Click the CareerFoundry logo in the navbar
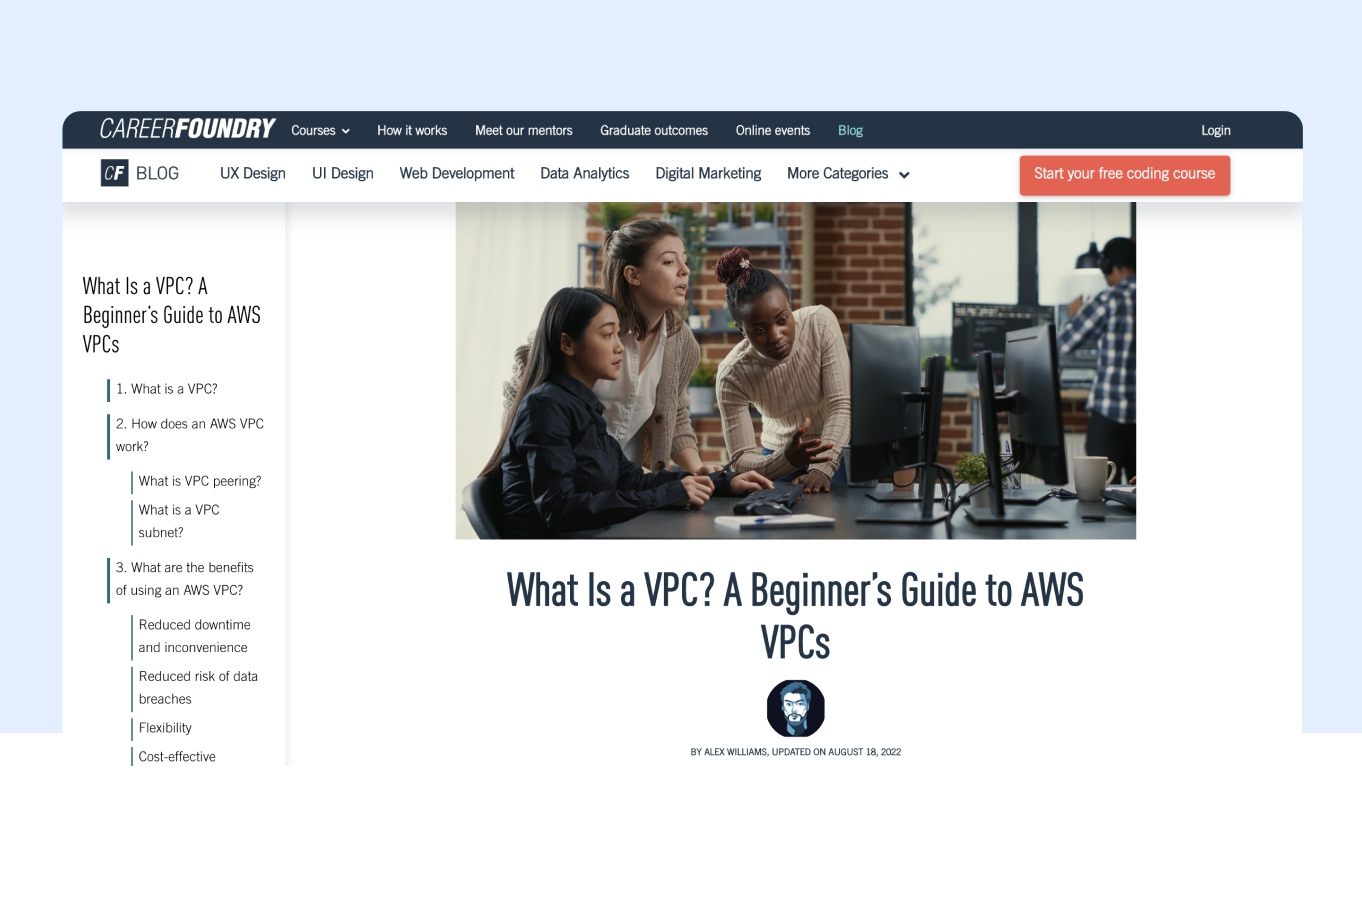 point(186,129)
